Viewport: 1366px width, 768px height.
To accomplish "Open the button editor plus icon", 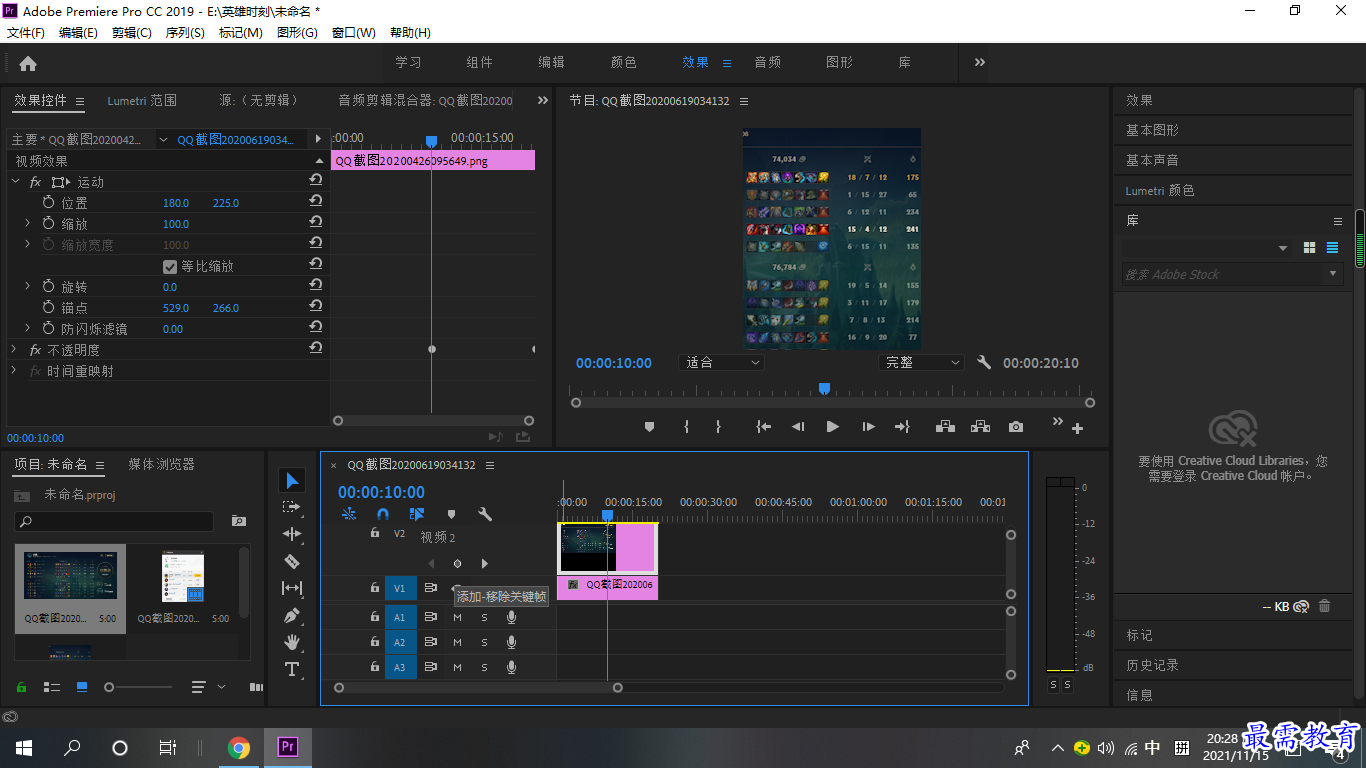I will [x=1077, y=428].
